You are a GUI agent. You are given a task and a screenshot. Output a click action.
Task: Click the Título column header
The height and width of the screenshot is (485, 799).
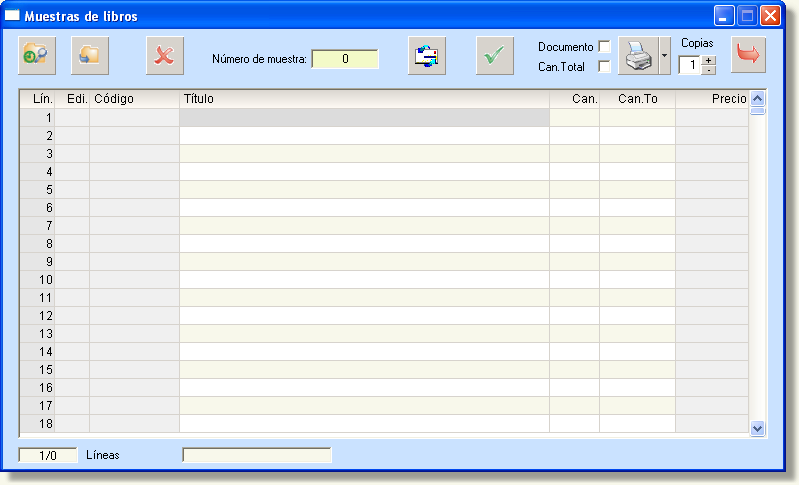click(364, 99)
